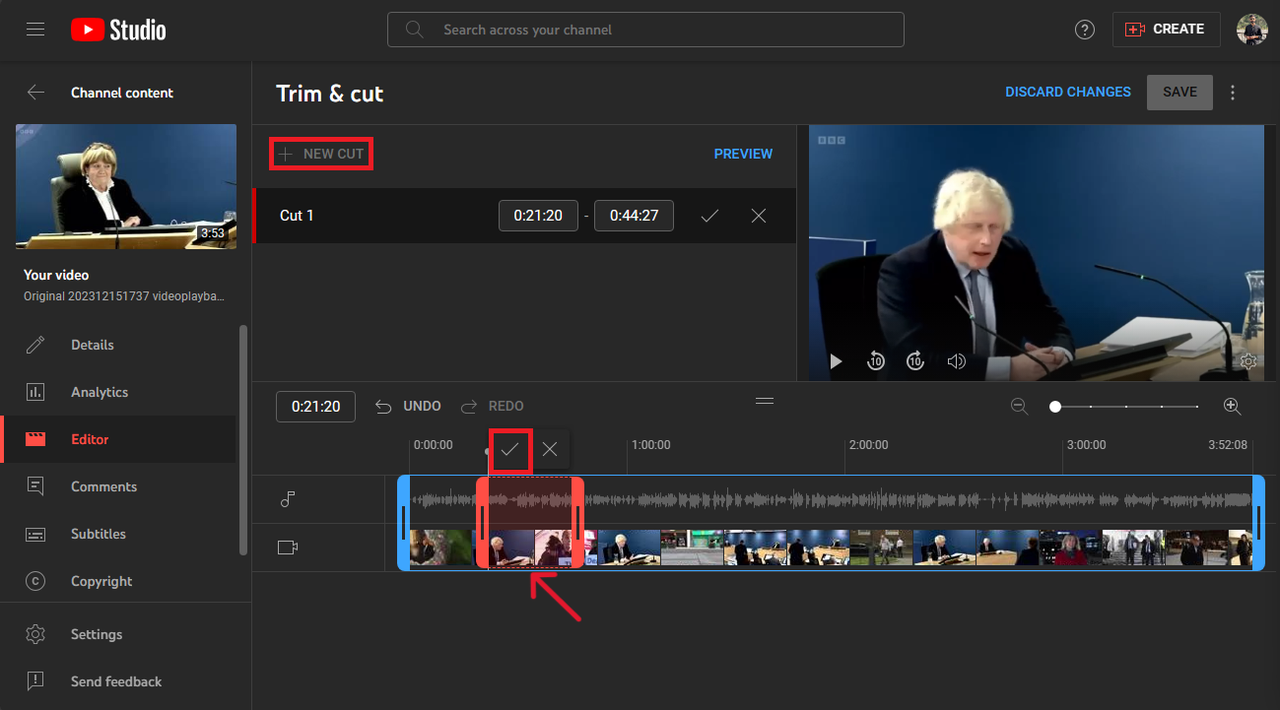Redo the last timeline edit
The width and height of the screenshot is (1280, 710).
pyautogui.click(x=491, y=406)
